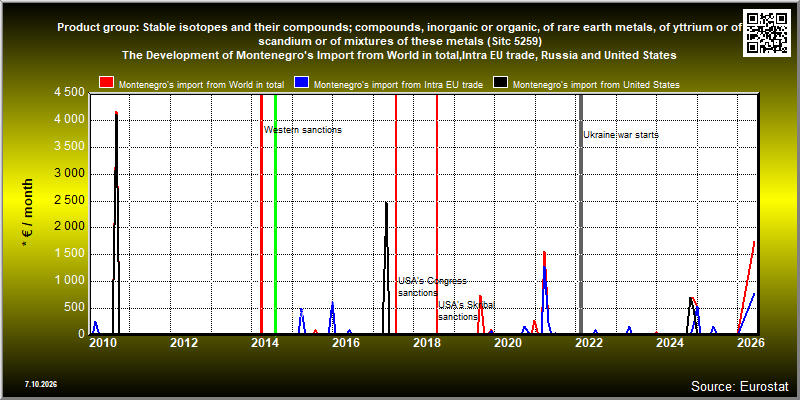Click the x-axis label 2018
The width and height of the screenshot is (800, 400).
(427, 343)
